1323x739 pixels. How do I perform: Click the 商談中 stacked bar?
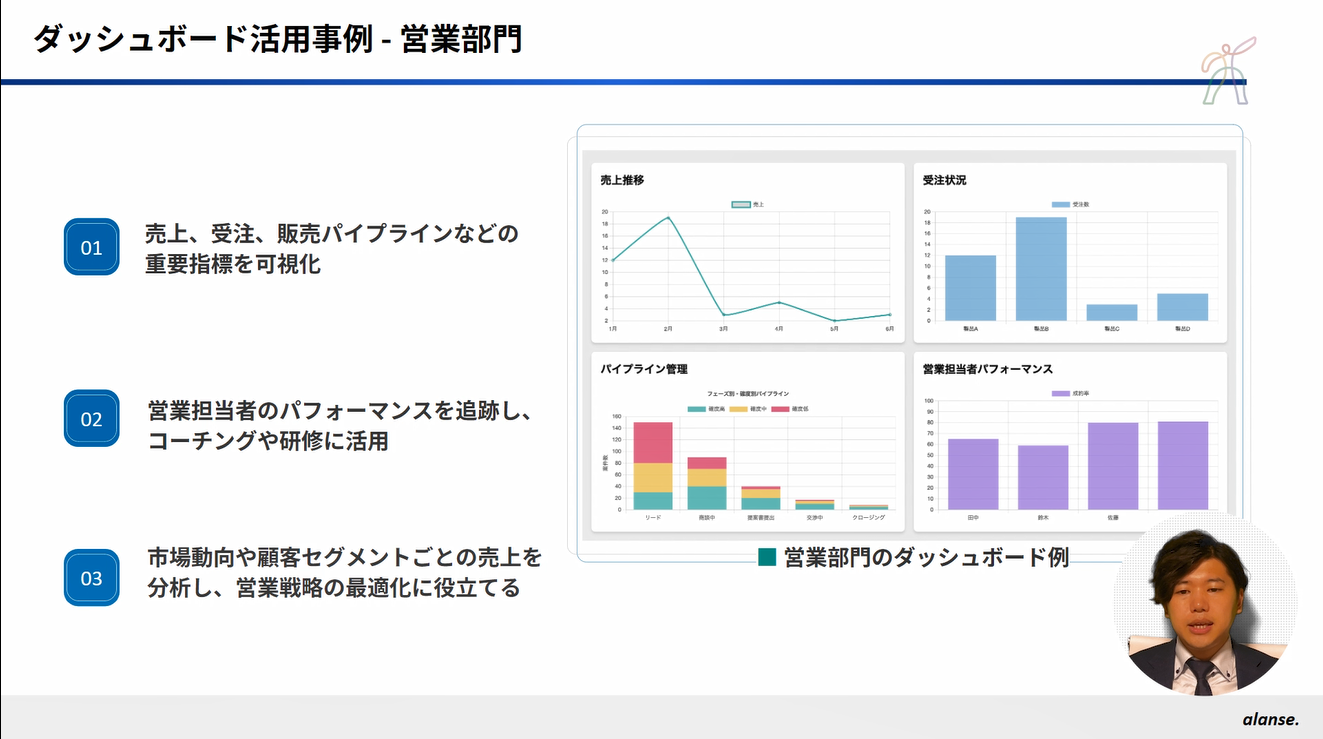(707, 483)
